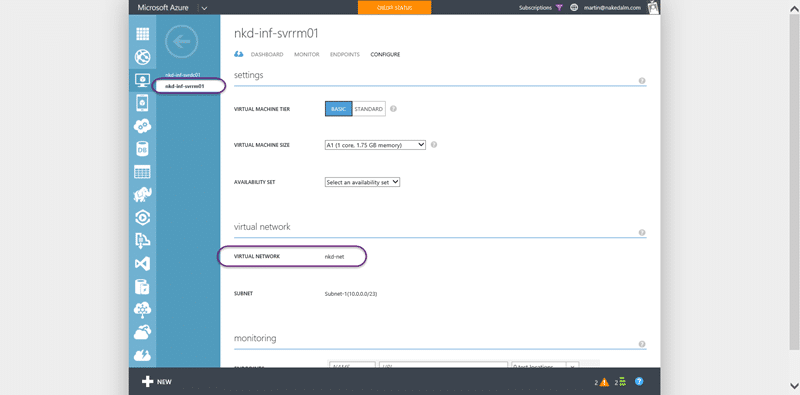This screenshot has width=800, height=395.
Task: Open the Visual Studio Online icon
Action: (x=142, y=264)
